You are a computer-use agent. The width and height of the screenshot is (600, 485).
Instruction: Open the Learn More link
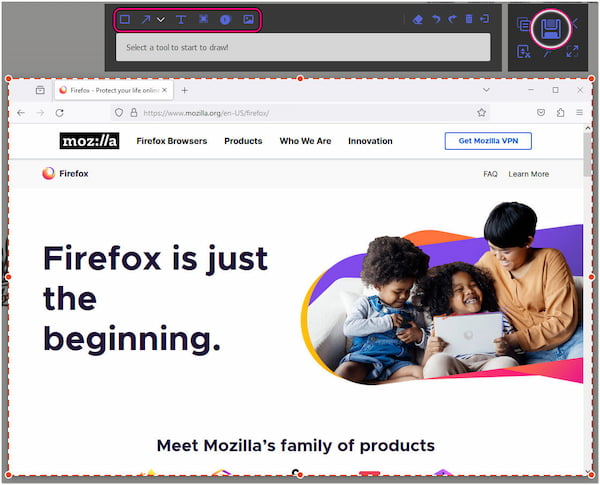(528, 174)
